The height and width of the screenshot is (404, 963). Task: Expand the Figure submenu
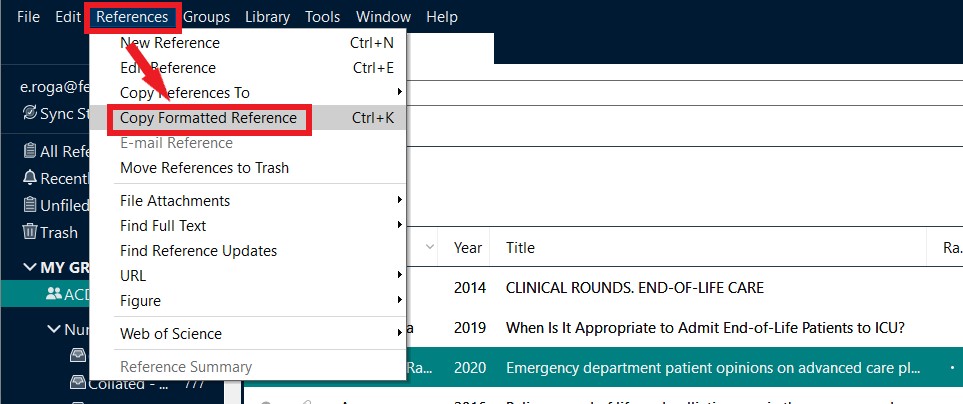coord(248,301)
